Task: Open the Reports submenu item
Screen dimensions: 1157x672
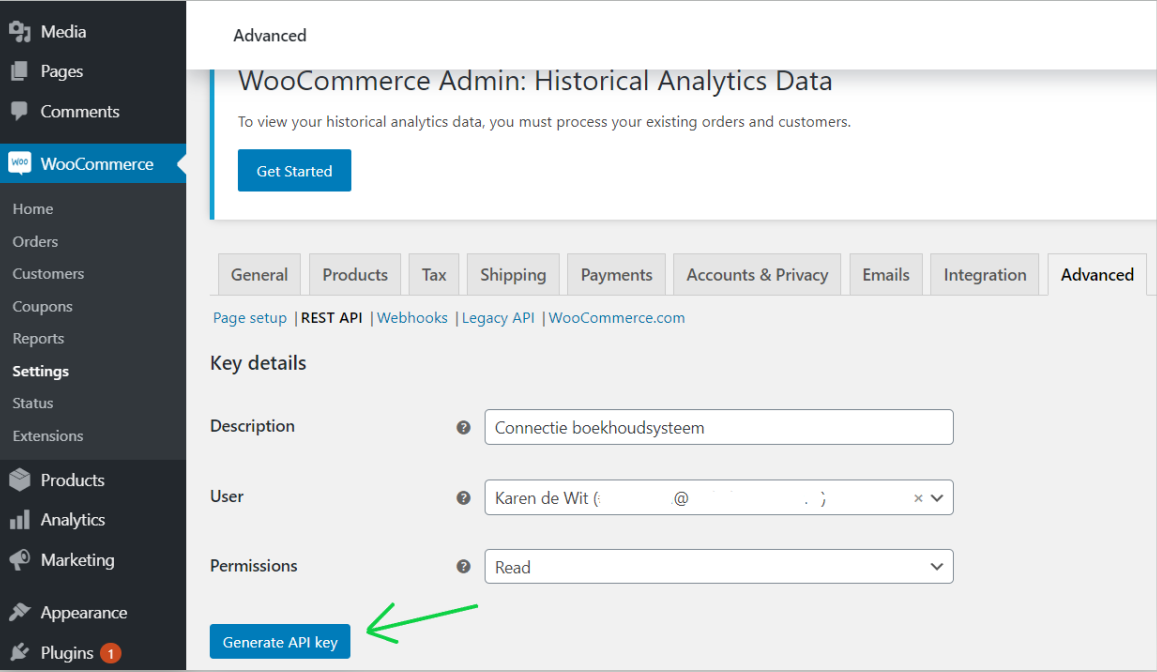Action: (x=38, y=339)
